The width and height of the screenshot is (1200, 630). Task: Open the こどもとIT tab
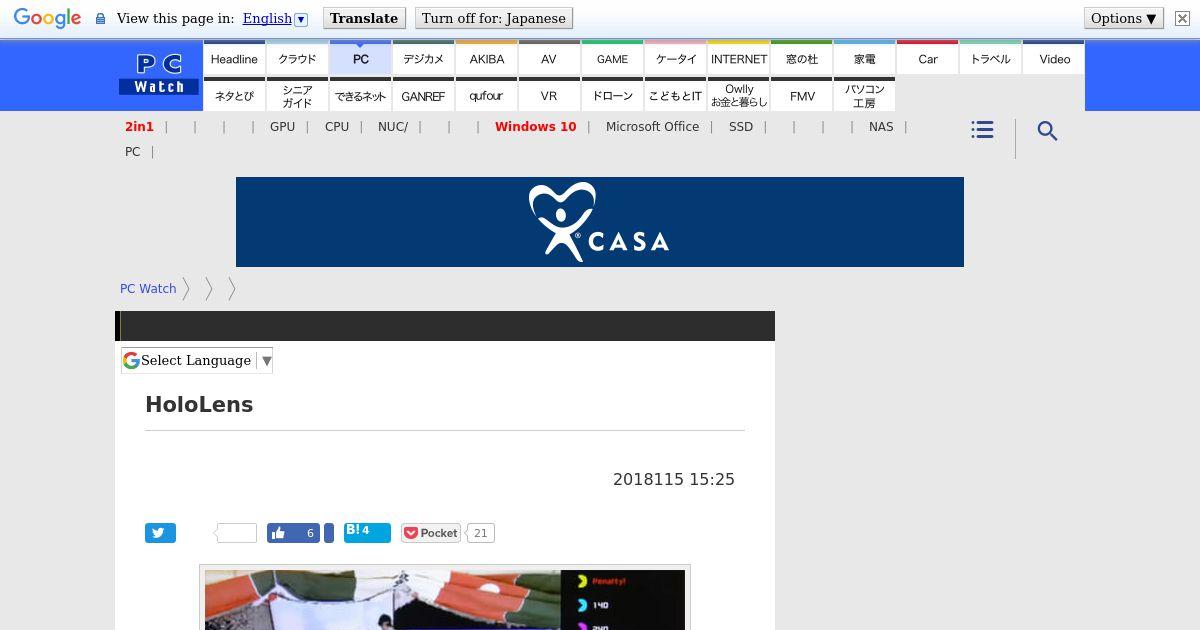pos(675,96)
